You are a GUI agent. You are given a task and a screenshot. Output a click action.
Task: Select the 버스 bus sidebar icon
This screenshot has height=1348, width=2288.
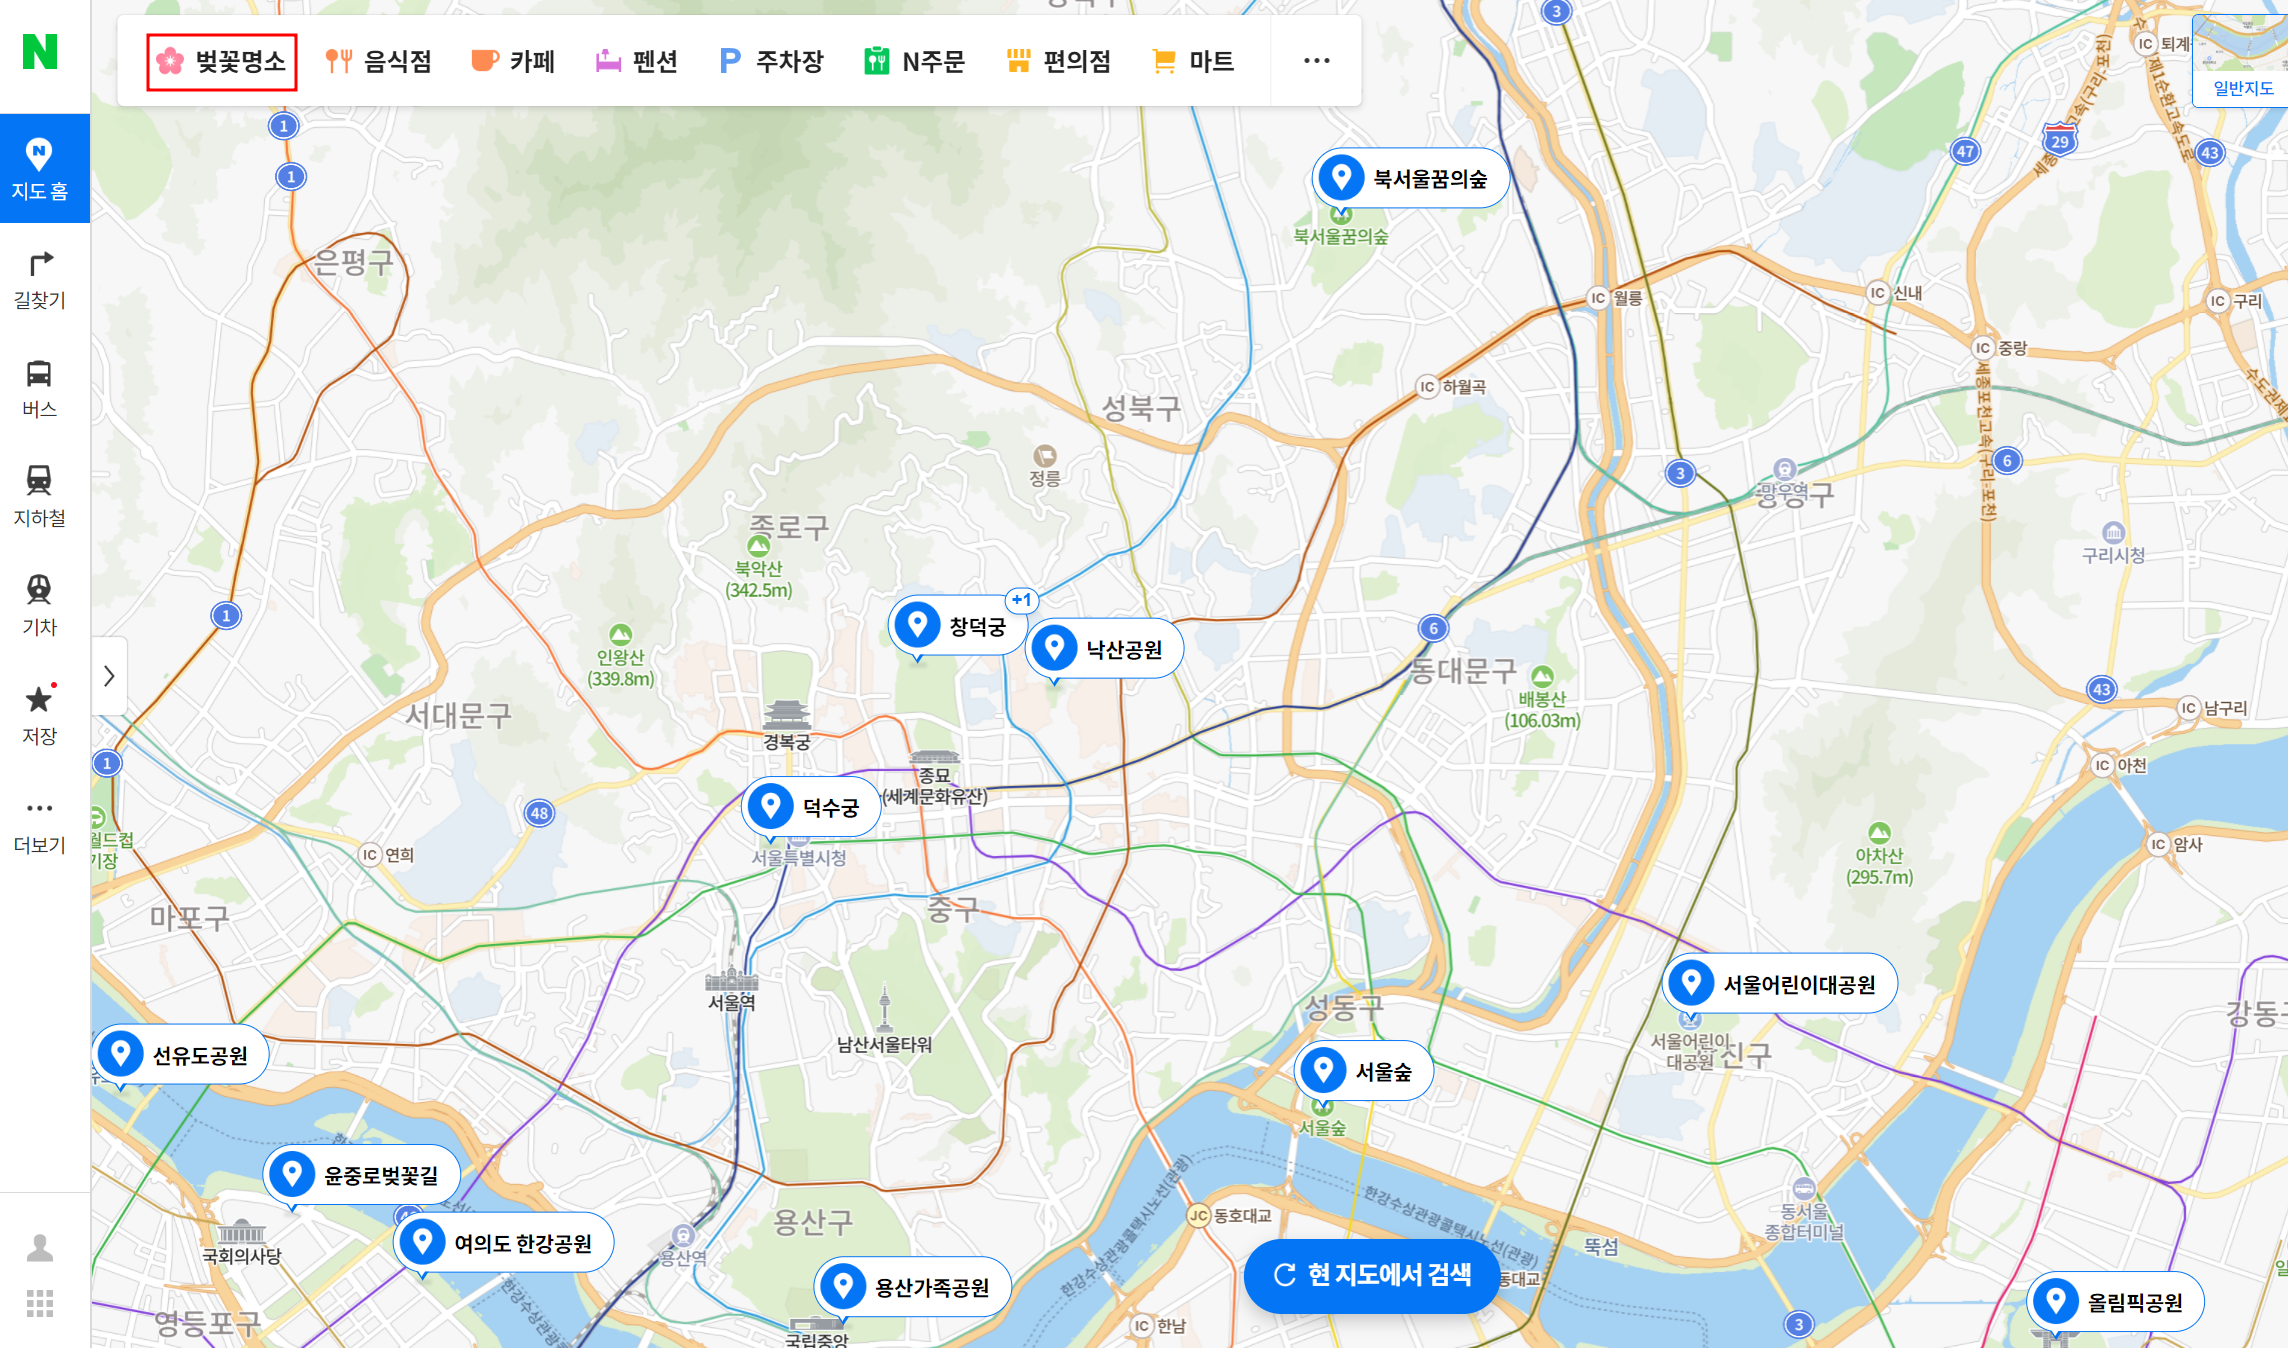40,388
